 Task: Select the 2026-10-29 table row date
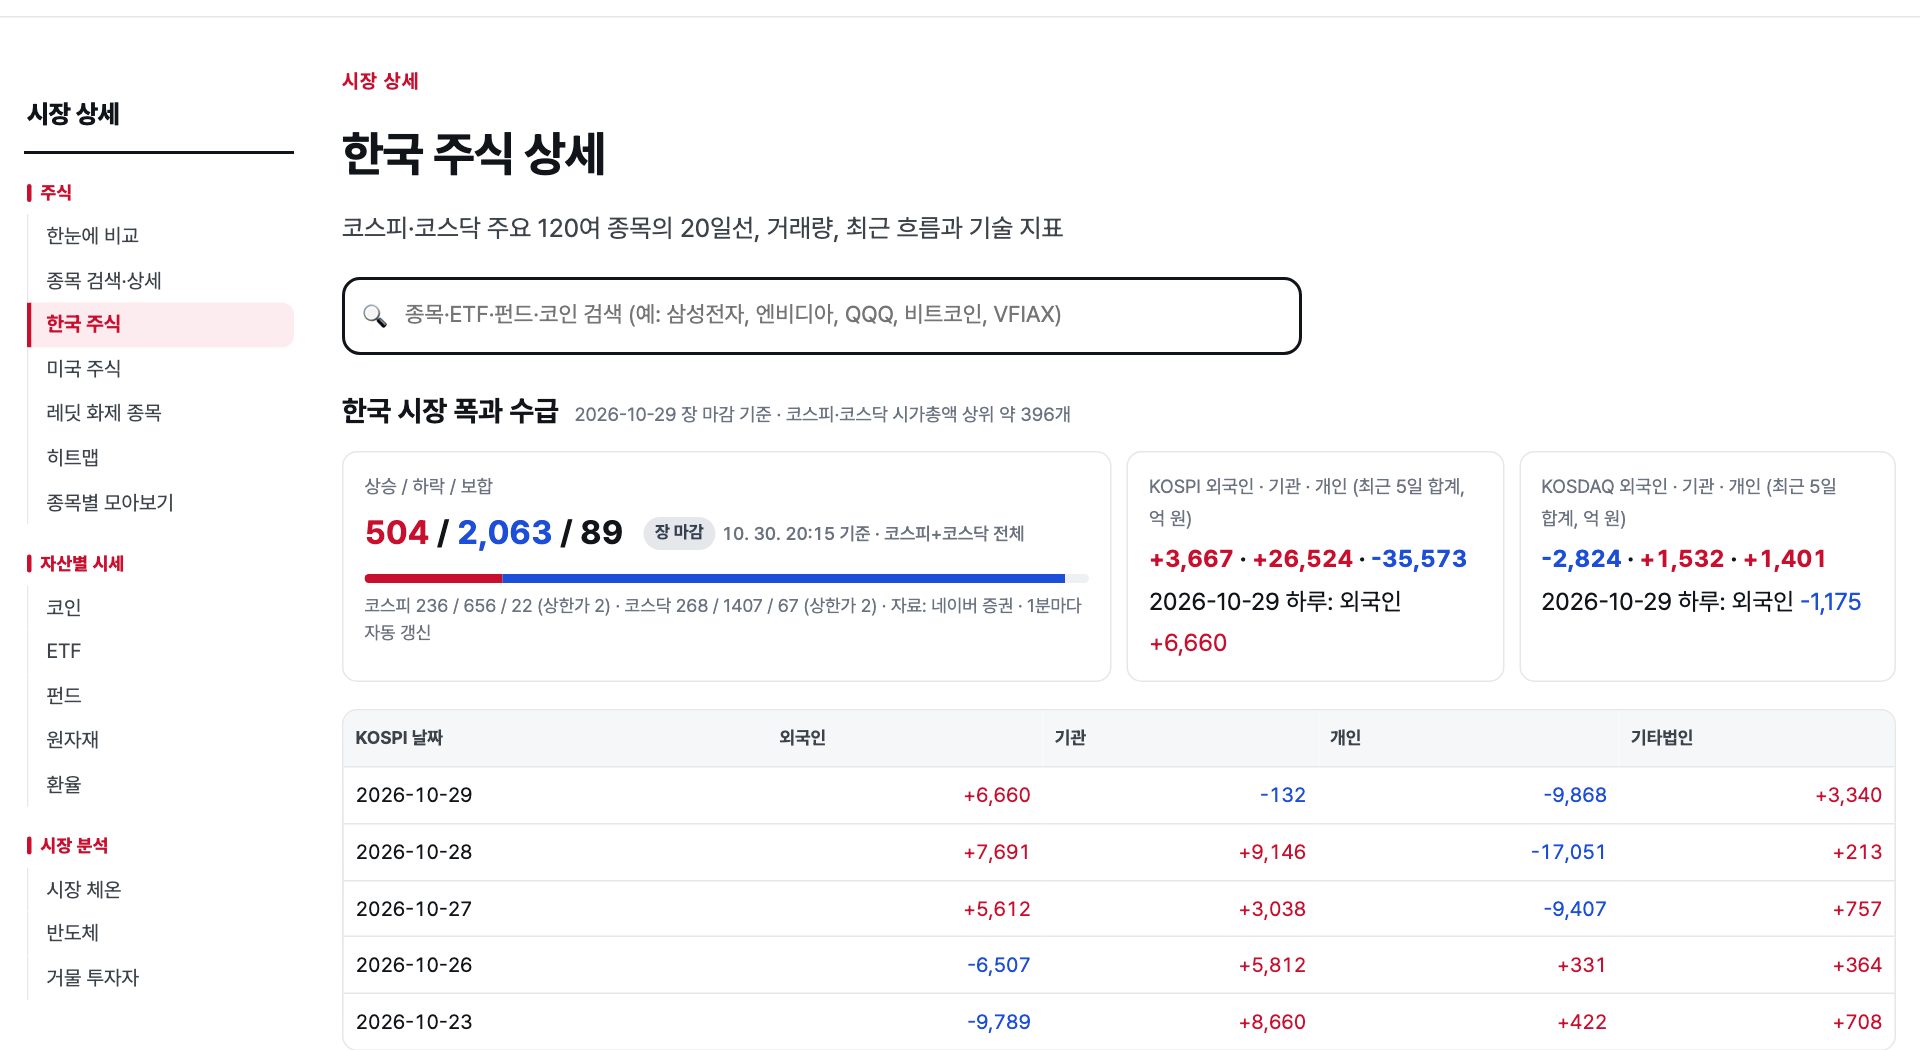[414, 795]
